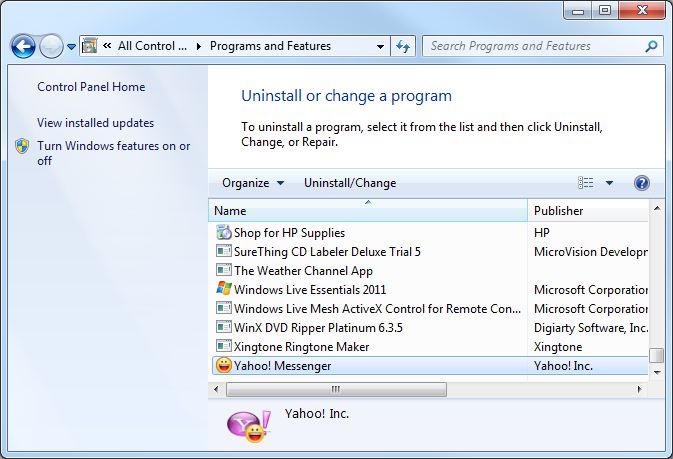
Task: Click HP publisher cell
Action: tap(542, 233)
